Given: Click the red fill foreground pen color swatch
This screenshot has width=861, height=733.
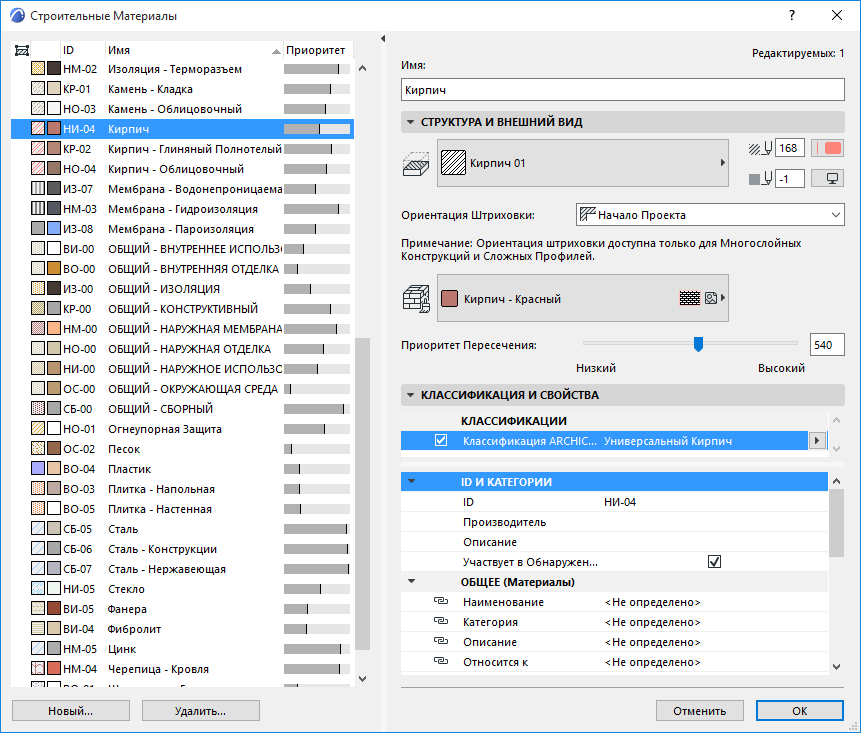Looking at the screenshot, I should (828, 148).
